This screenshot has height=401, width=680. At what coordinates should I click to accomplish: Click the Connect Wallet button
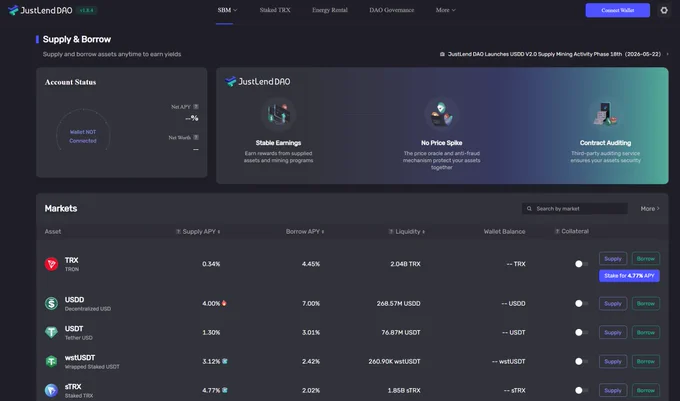tap(618, 10)
